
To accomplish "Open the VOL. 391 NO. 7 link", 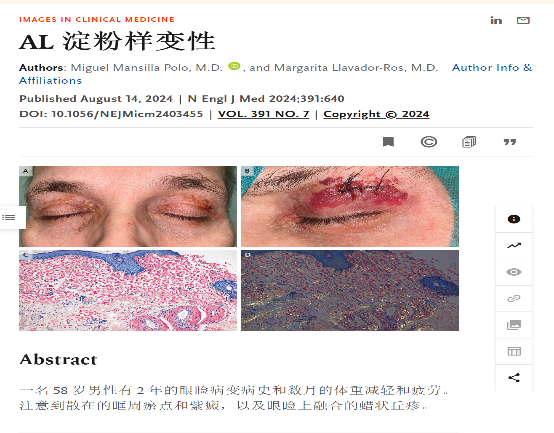I will tap(264, 114).
